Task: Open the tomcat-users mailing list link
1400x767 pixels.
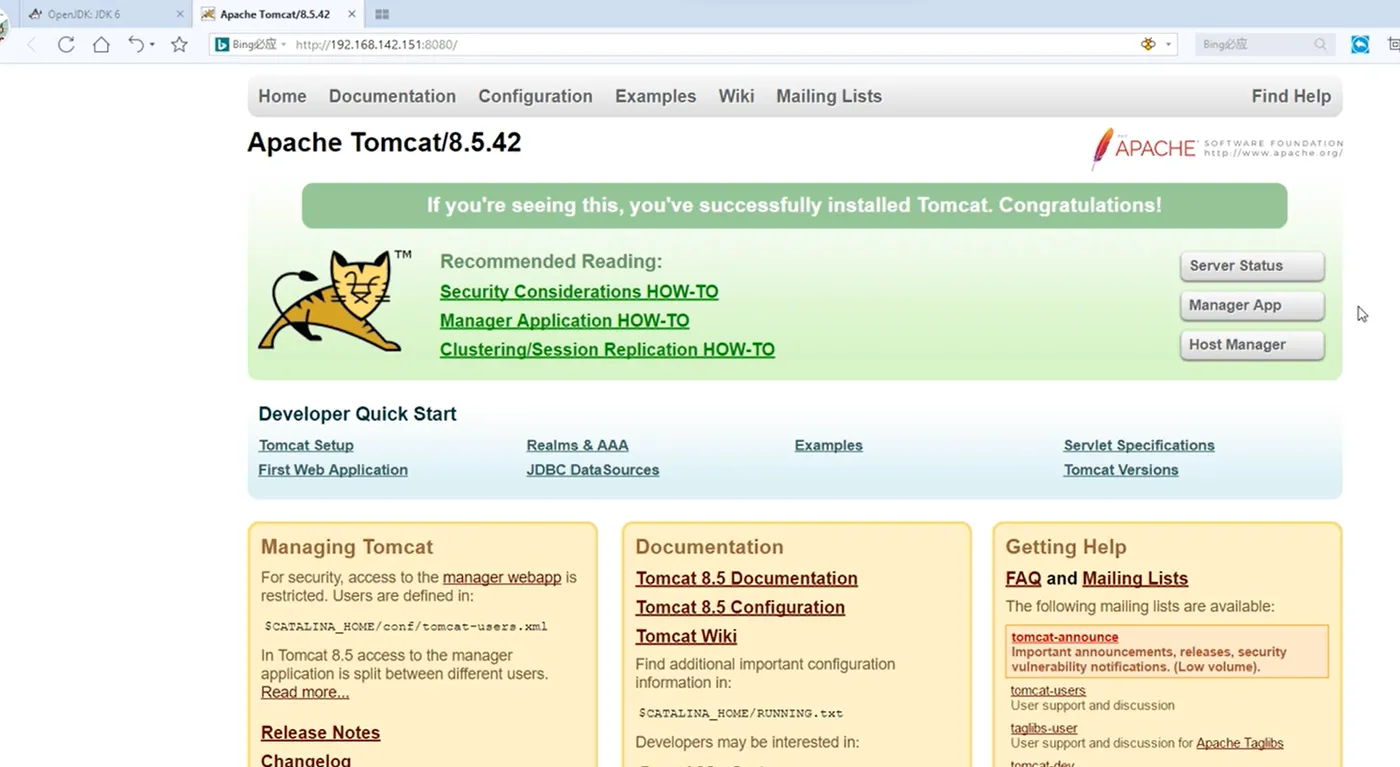Action: coord(1048,690)
